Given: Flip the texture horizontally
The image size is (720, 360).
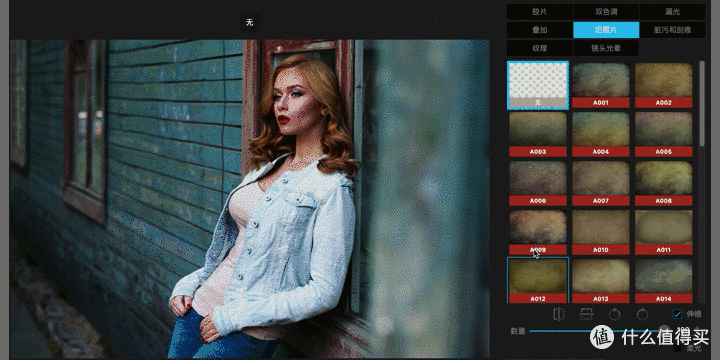Looking at the screenshot, I should [x=559, y=314].
